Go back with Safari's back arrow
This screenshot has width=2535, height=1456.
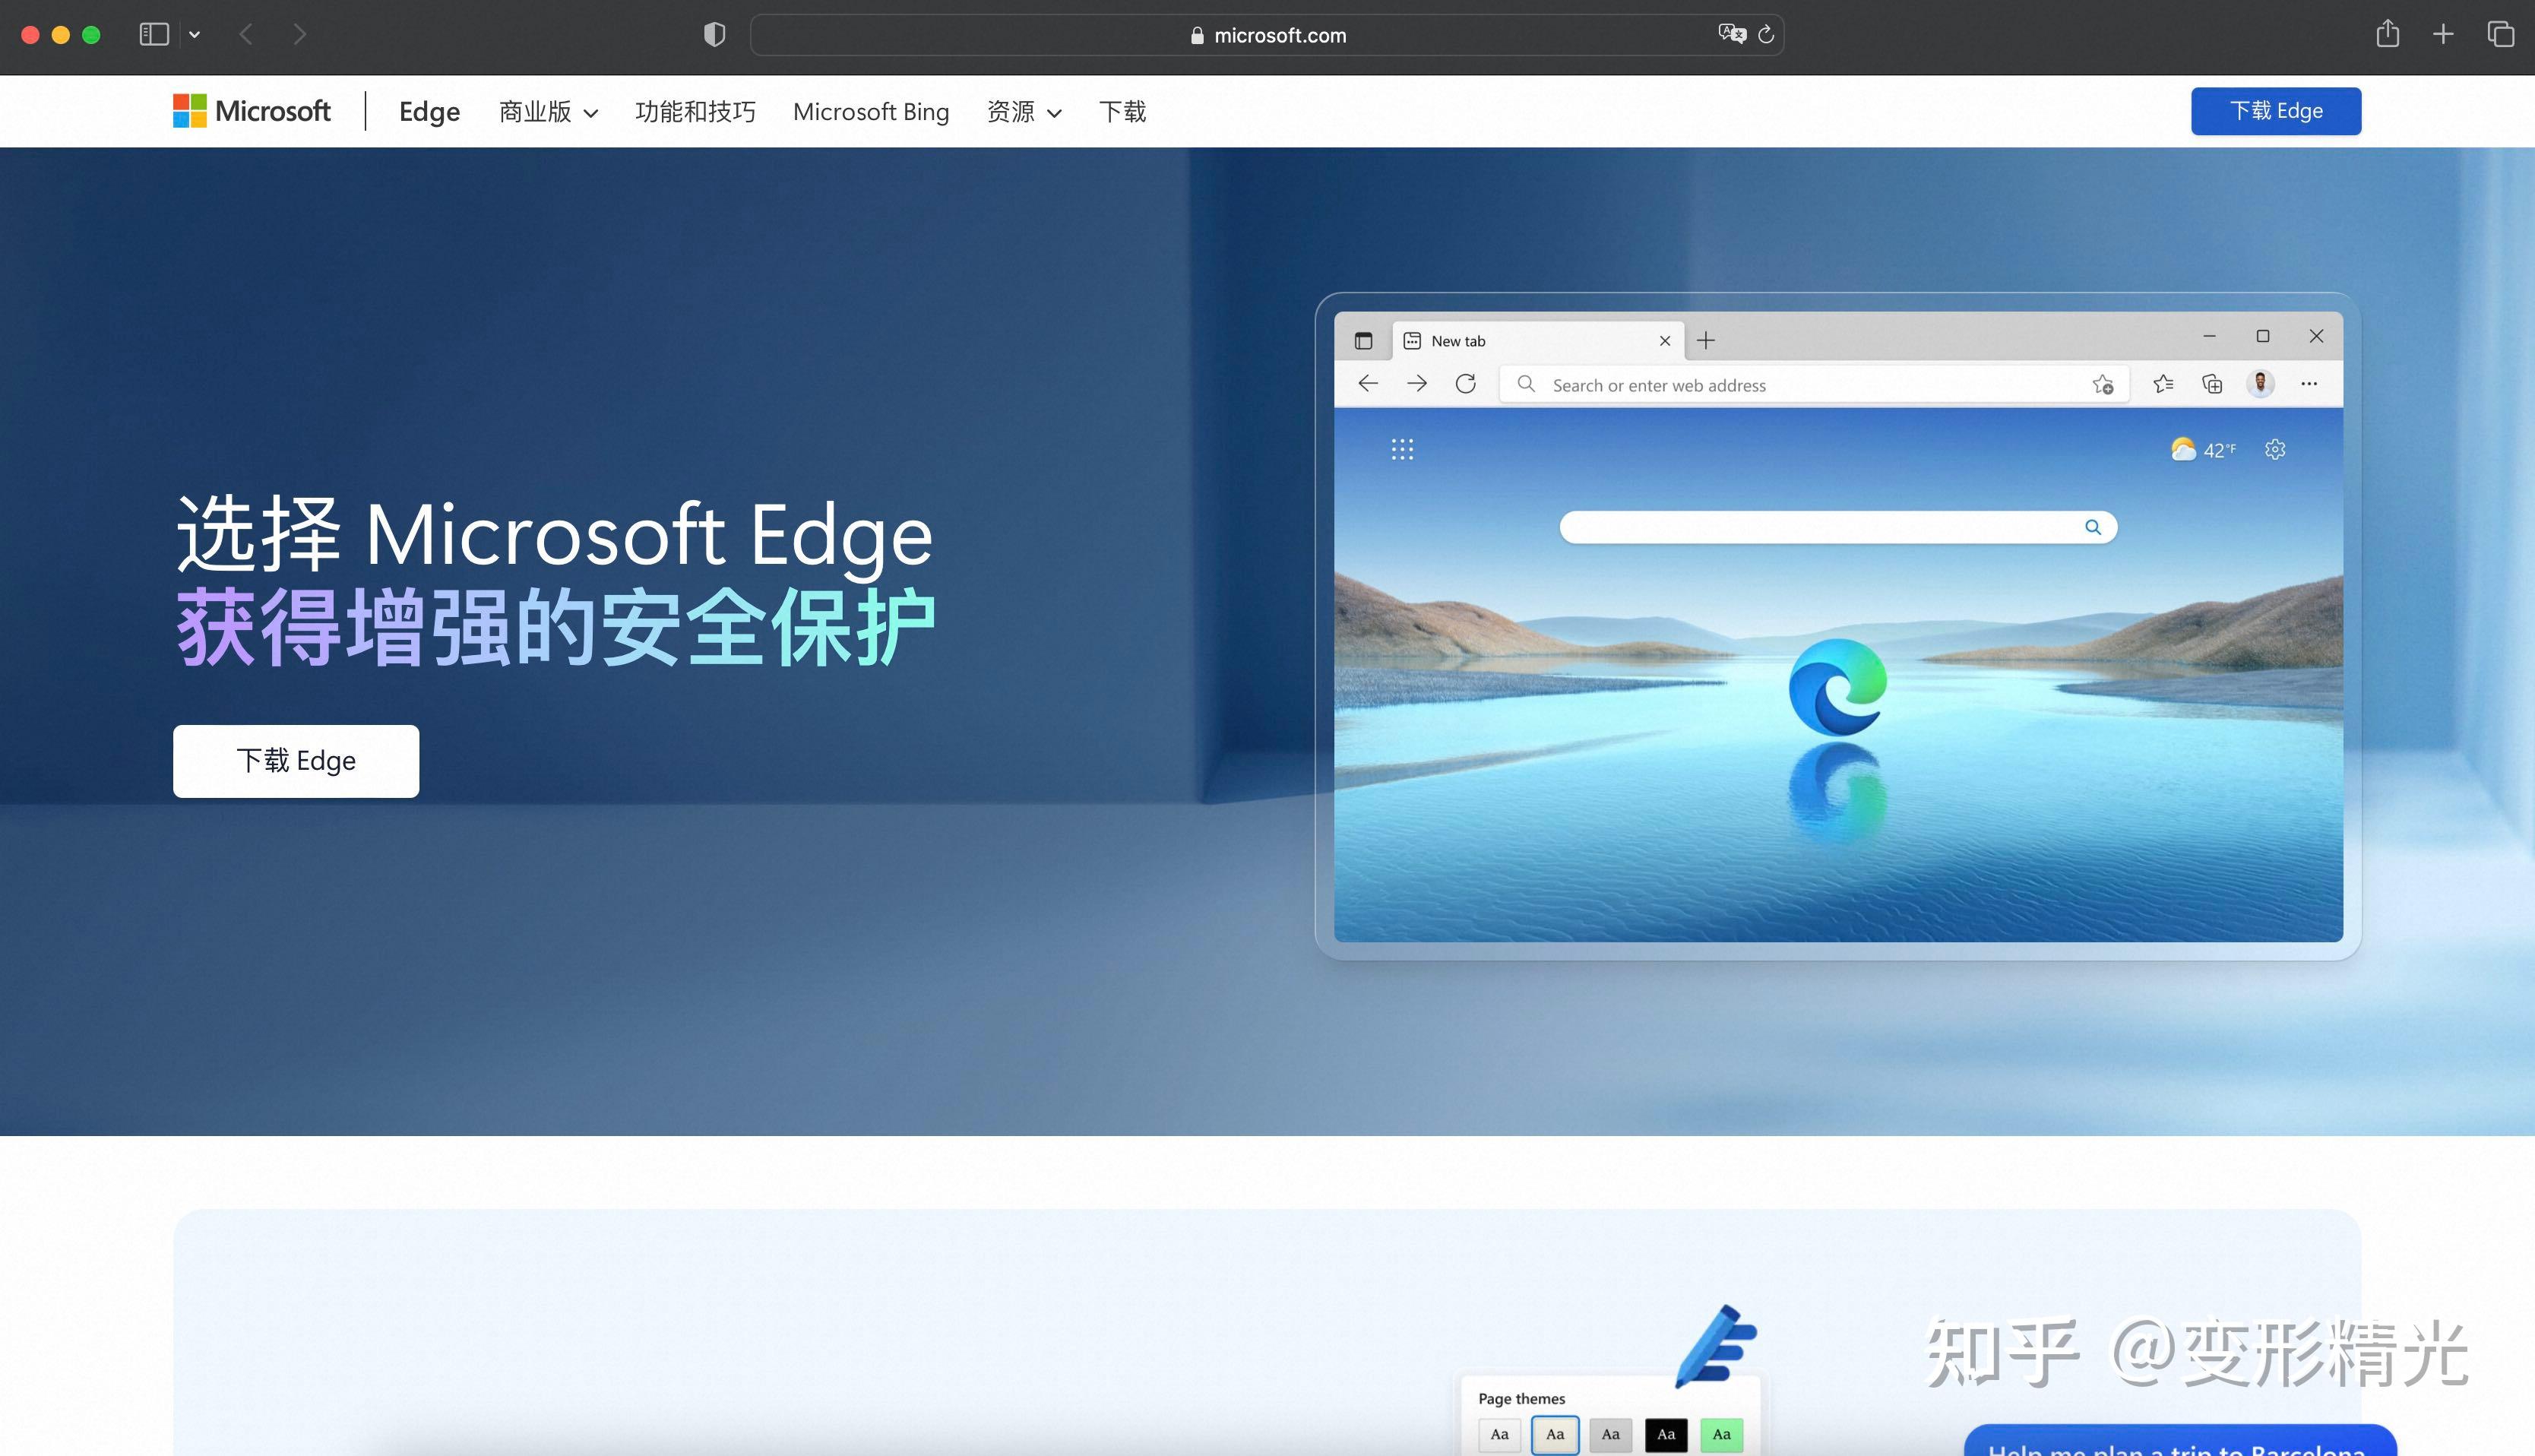pos(246,35)
